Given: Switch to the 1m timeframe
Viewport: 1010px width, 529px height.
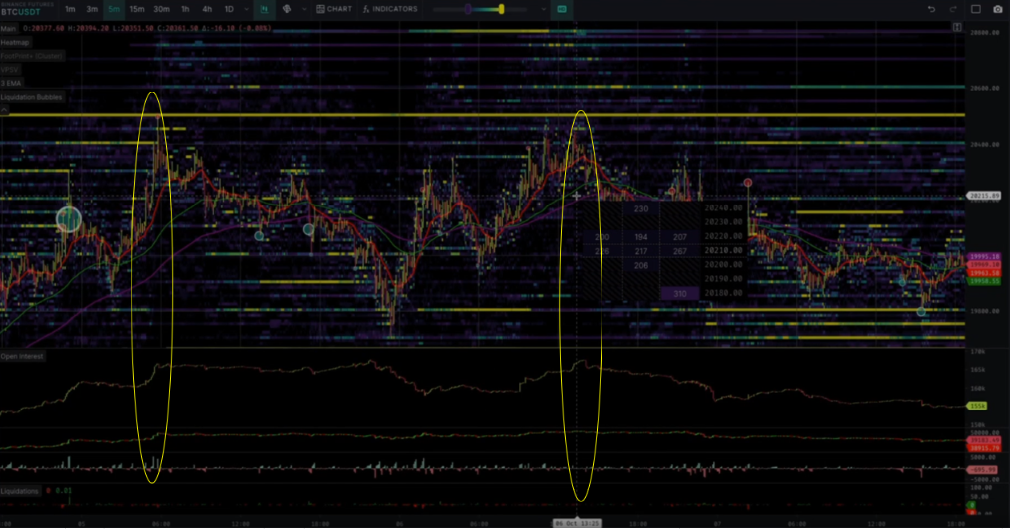Looking at the screenshot, I should [x=70, y=9].
